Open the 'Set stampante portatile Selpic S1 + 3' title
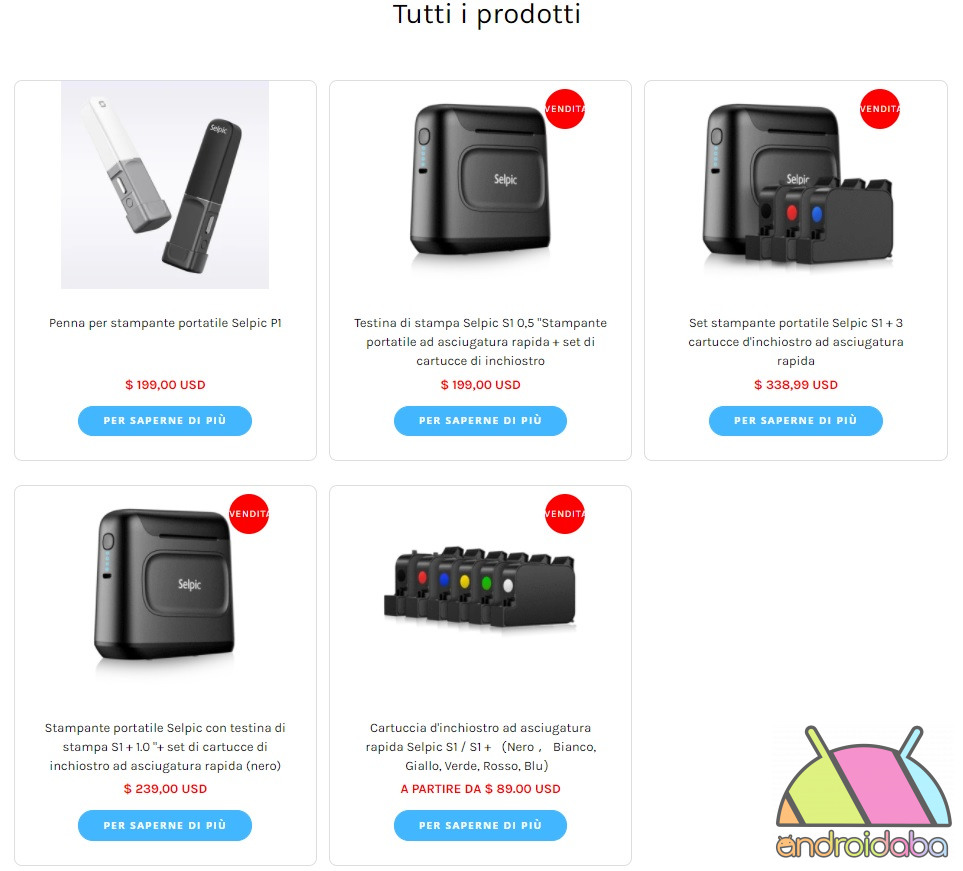This screenshot has width=963, height=871. point(796,342)
